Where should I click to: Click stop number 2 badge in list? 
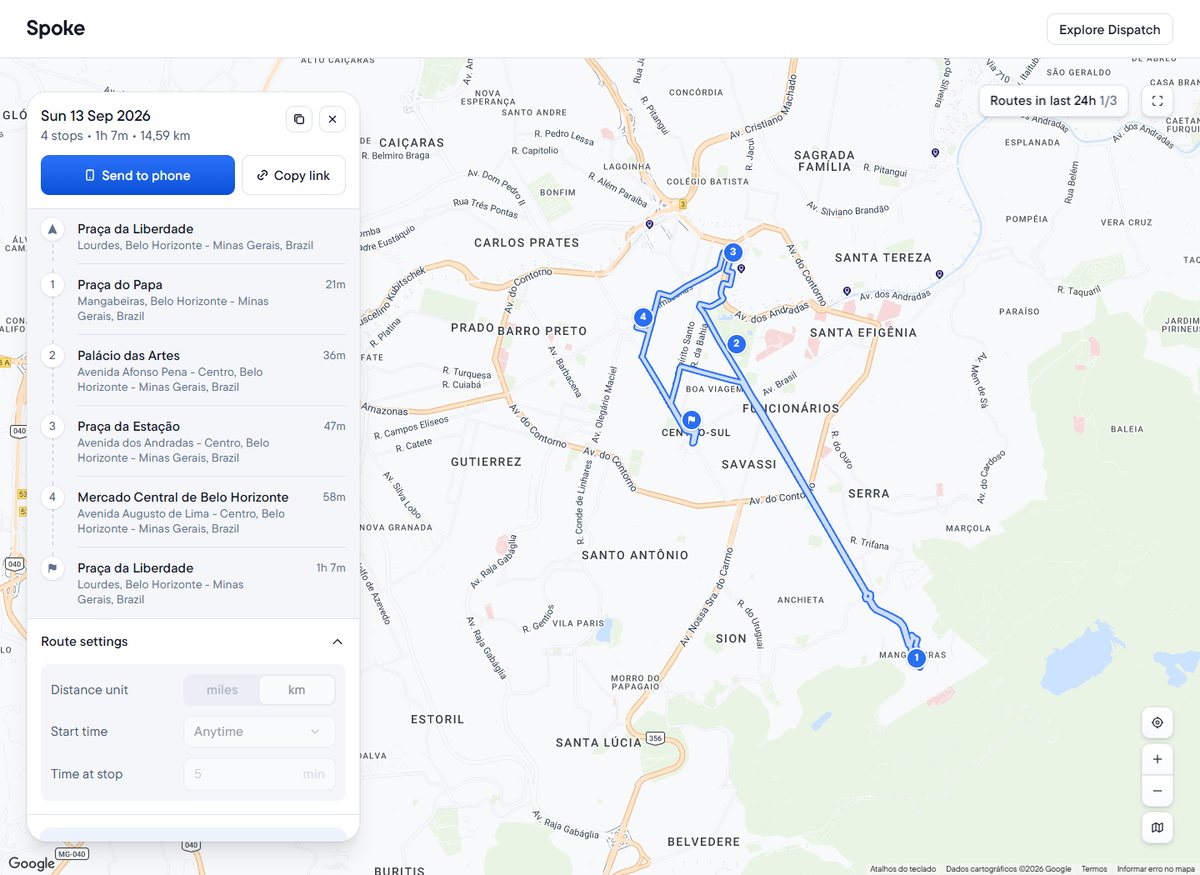[x=53, y=355]
